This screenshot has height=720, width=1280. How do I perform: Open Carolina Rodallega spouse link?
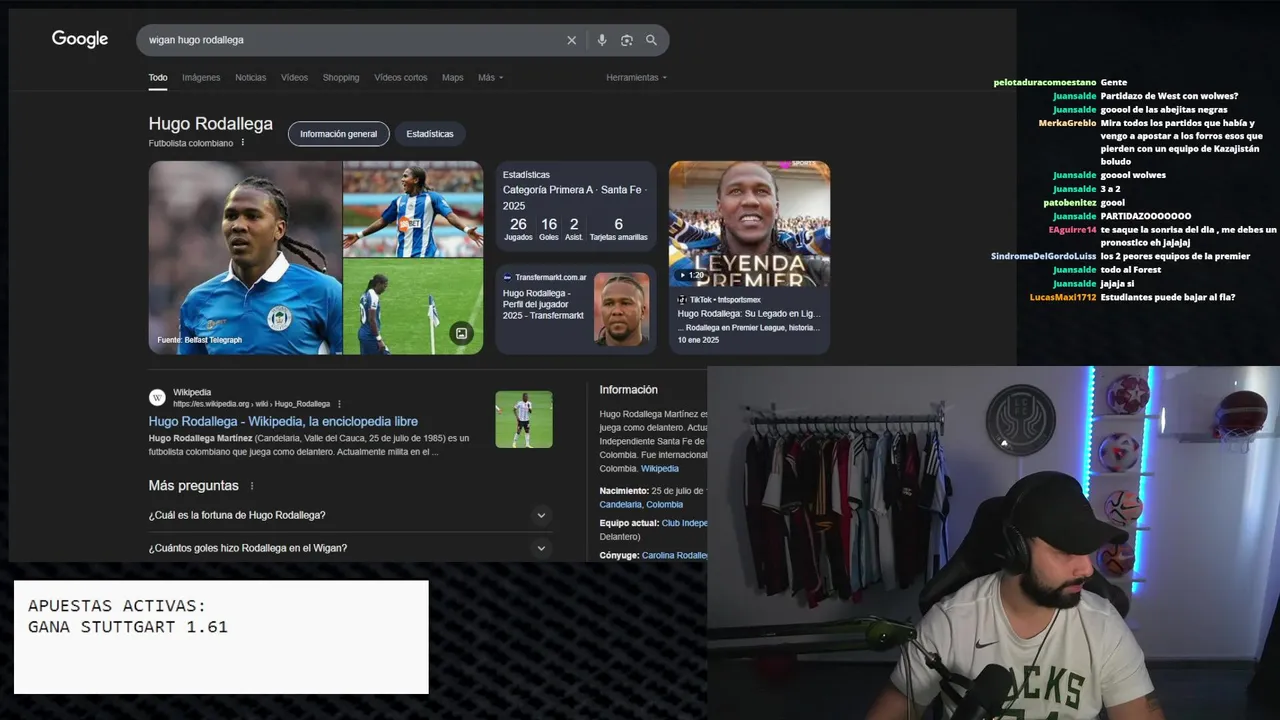(675, 555)
